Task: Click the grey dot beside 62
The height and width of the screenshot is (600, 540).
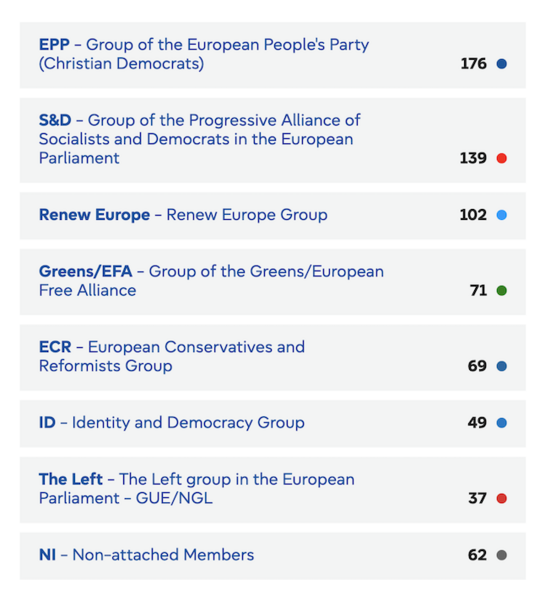Action: 501,555
